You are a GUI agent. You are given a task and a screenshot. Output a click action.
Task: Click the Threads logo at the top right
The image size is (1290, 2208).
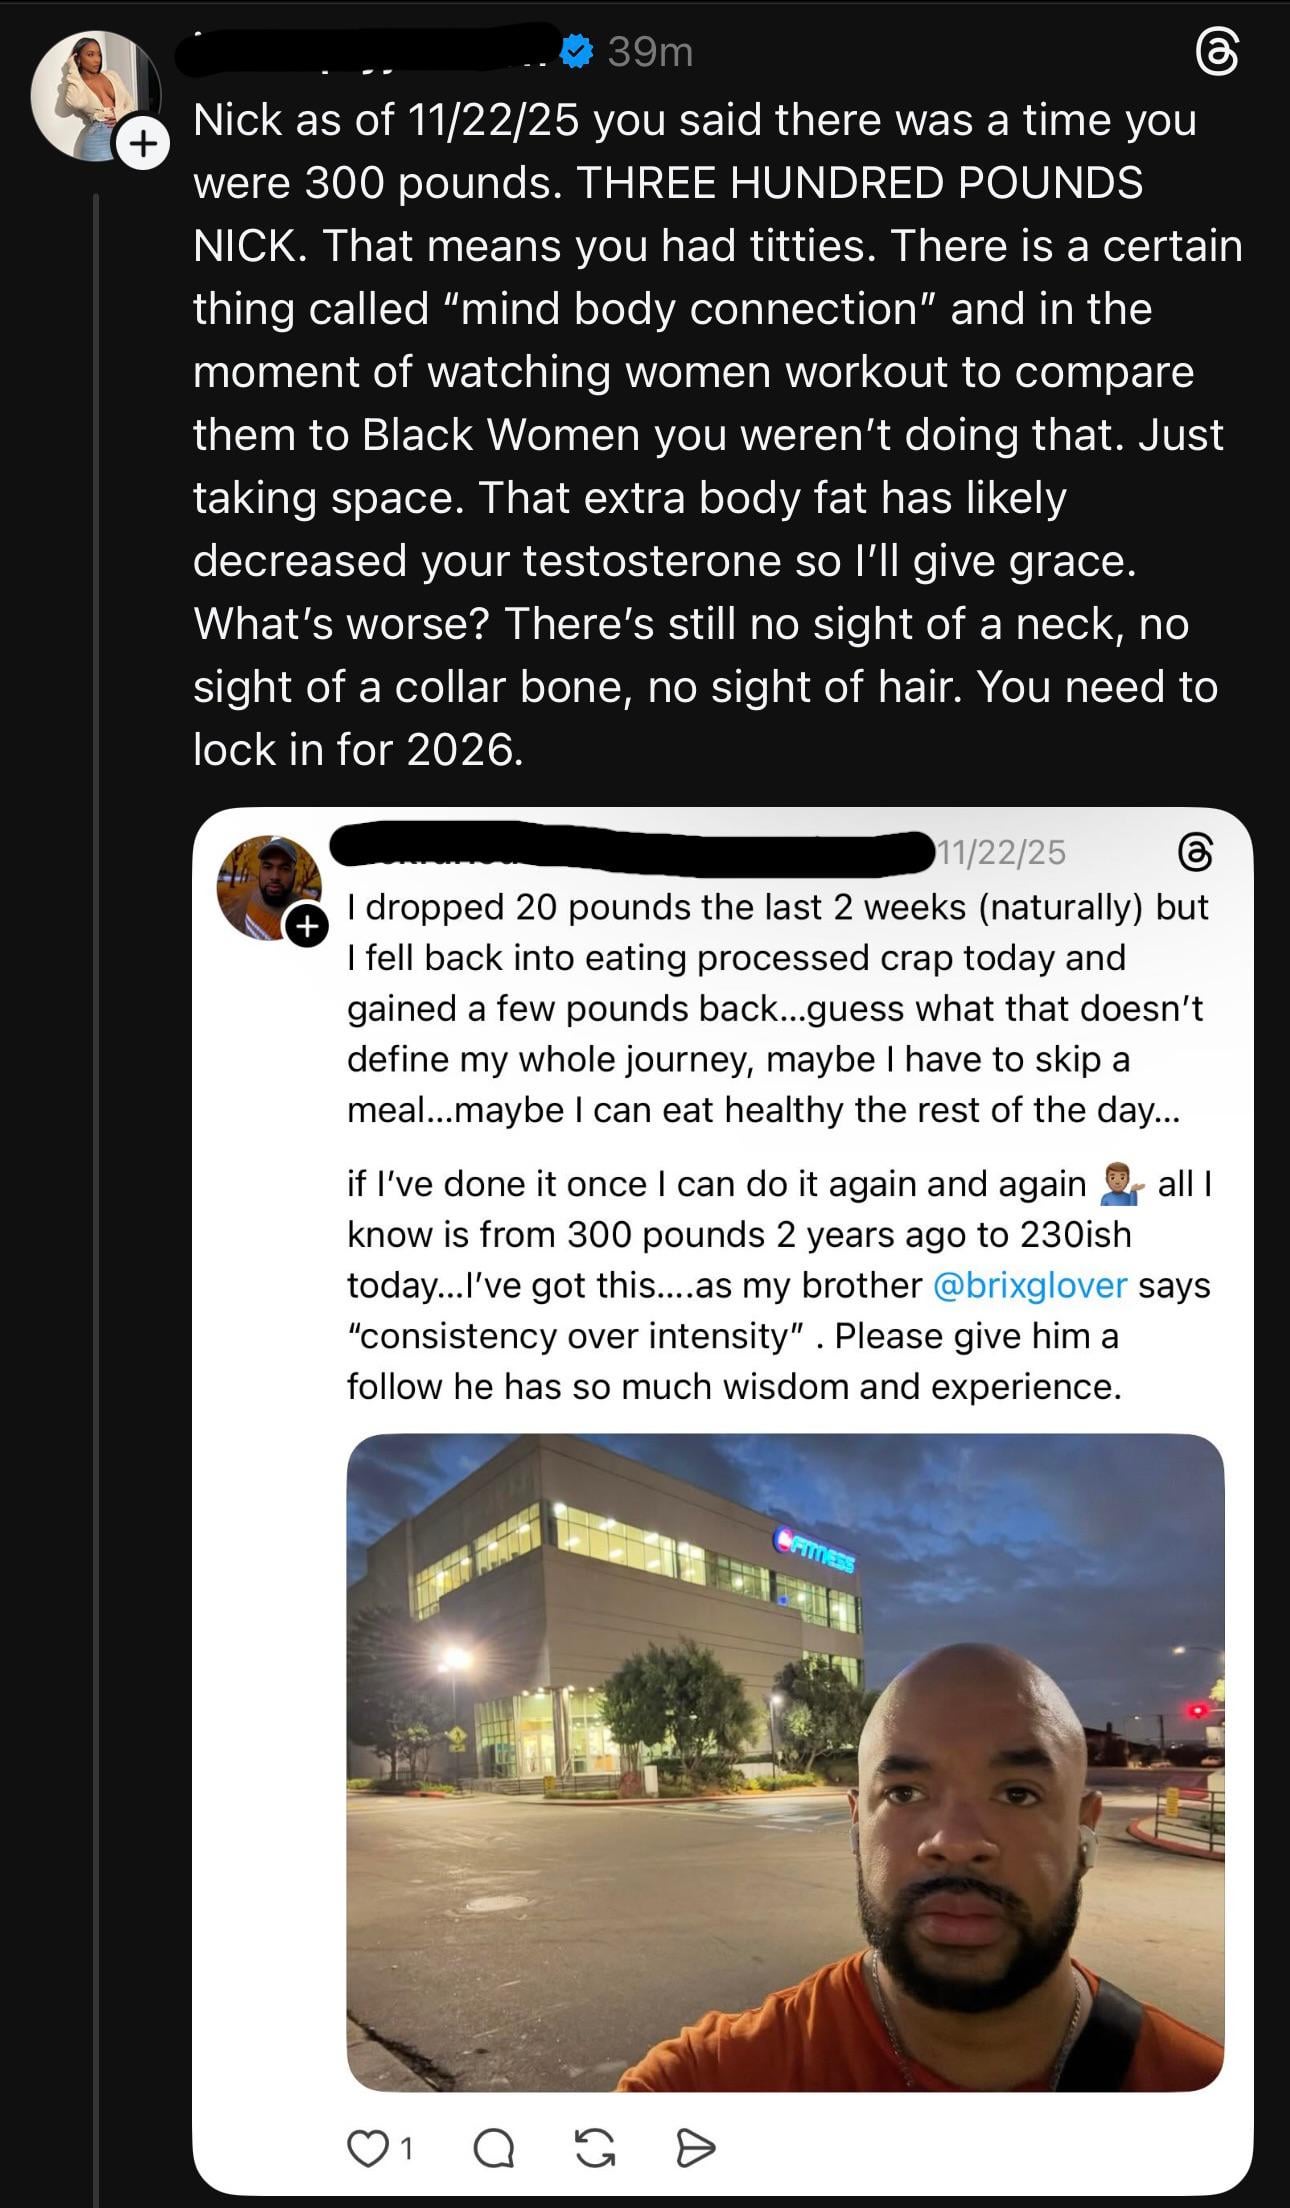1217,52
